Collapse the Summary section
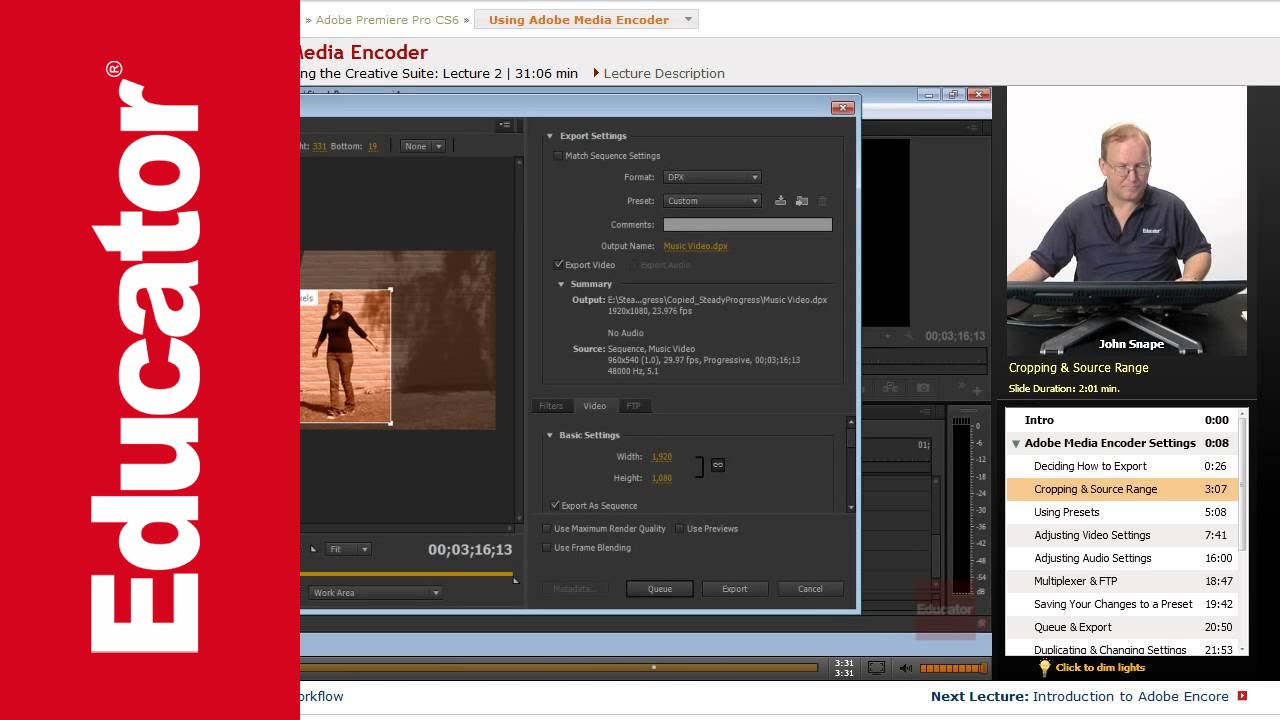The image size is (1280, 720). (x=561, y=284)
